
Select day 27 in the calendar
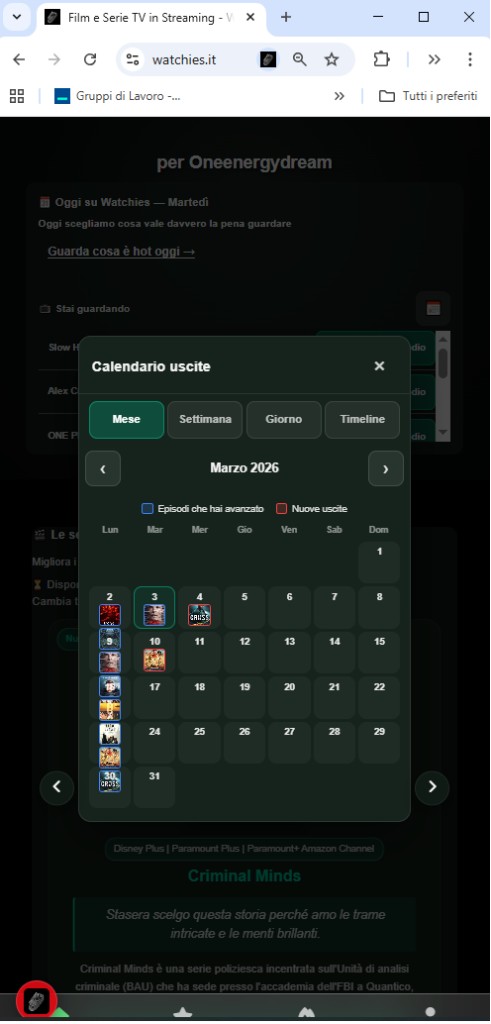289,743
